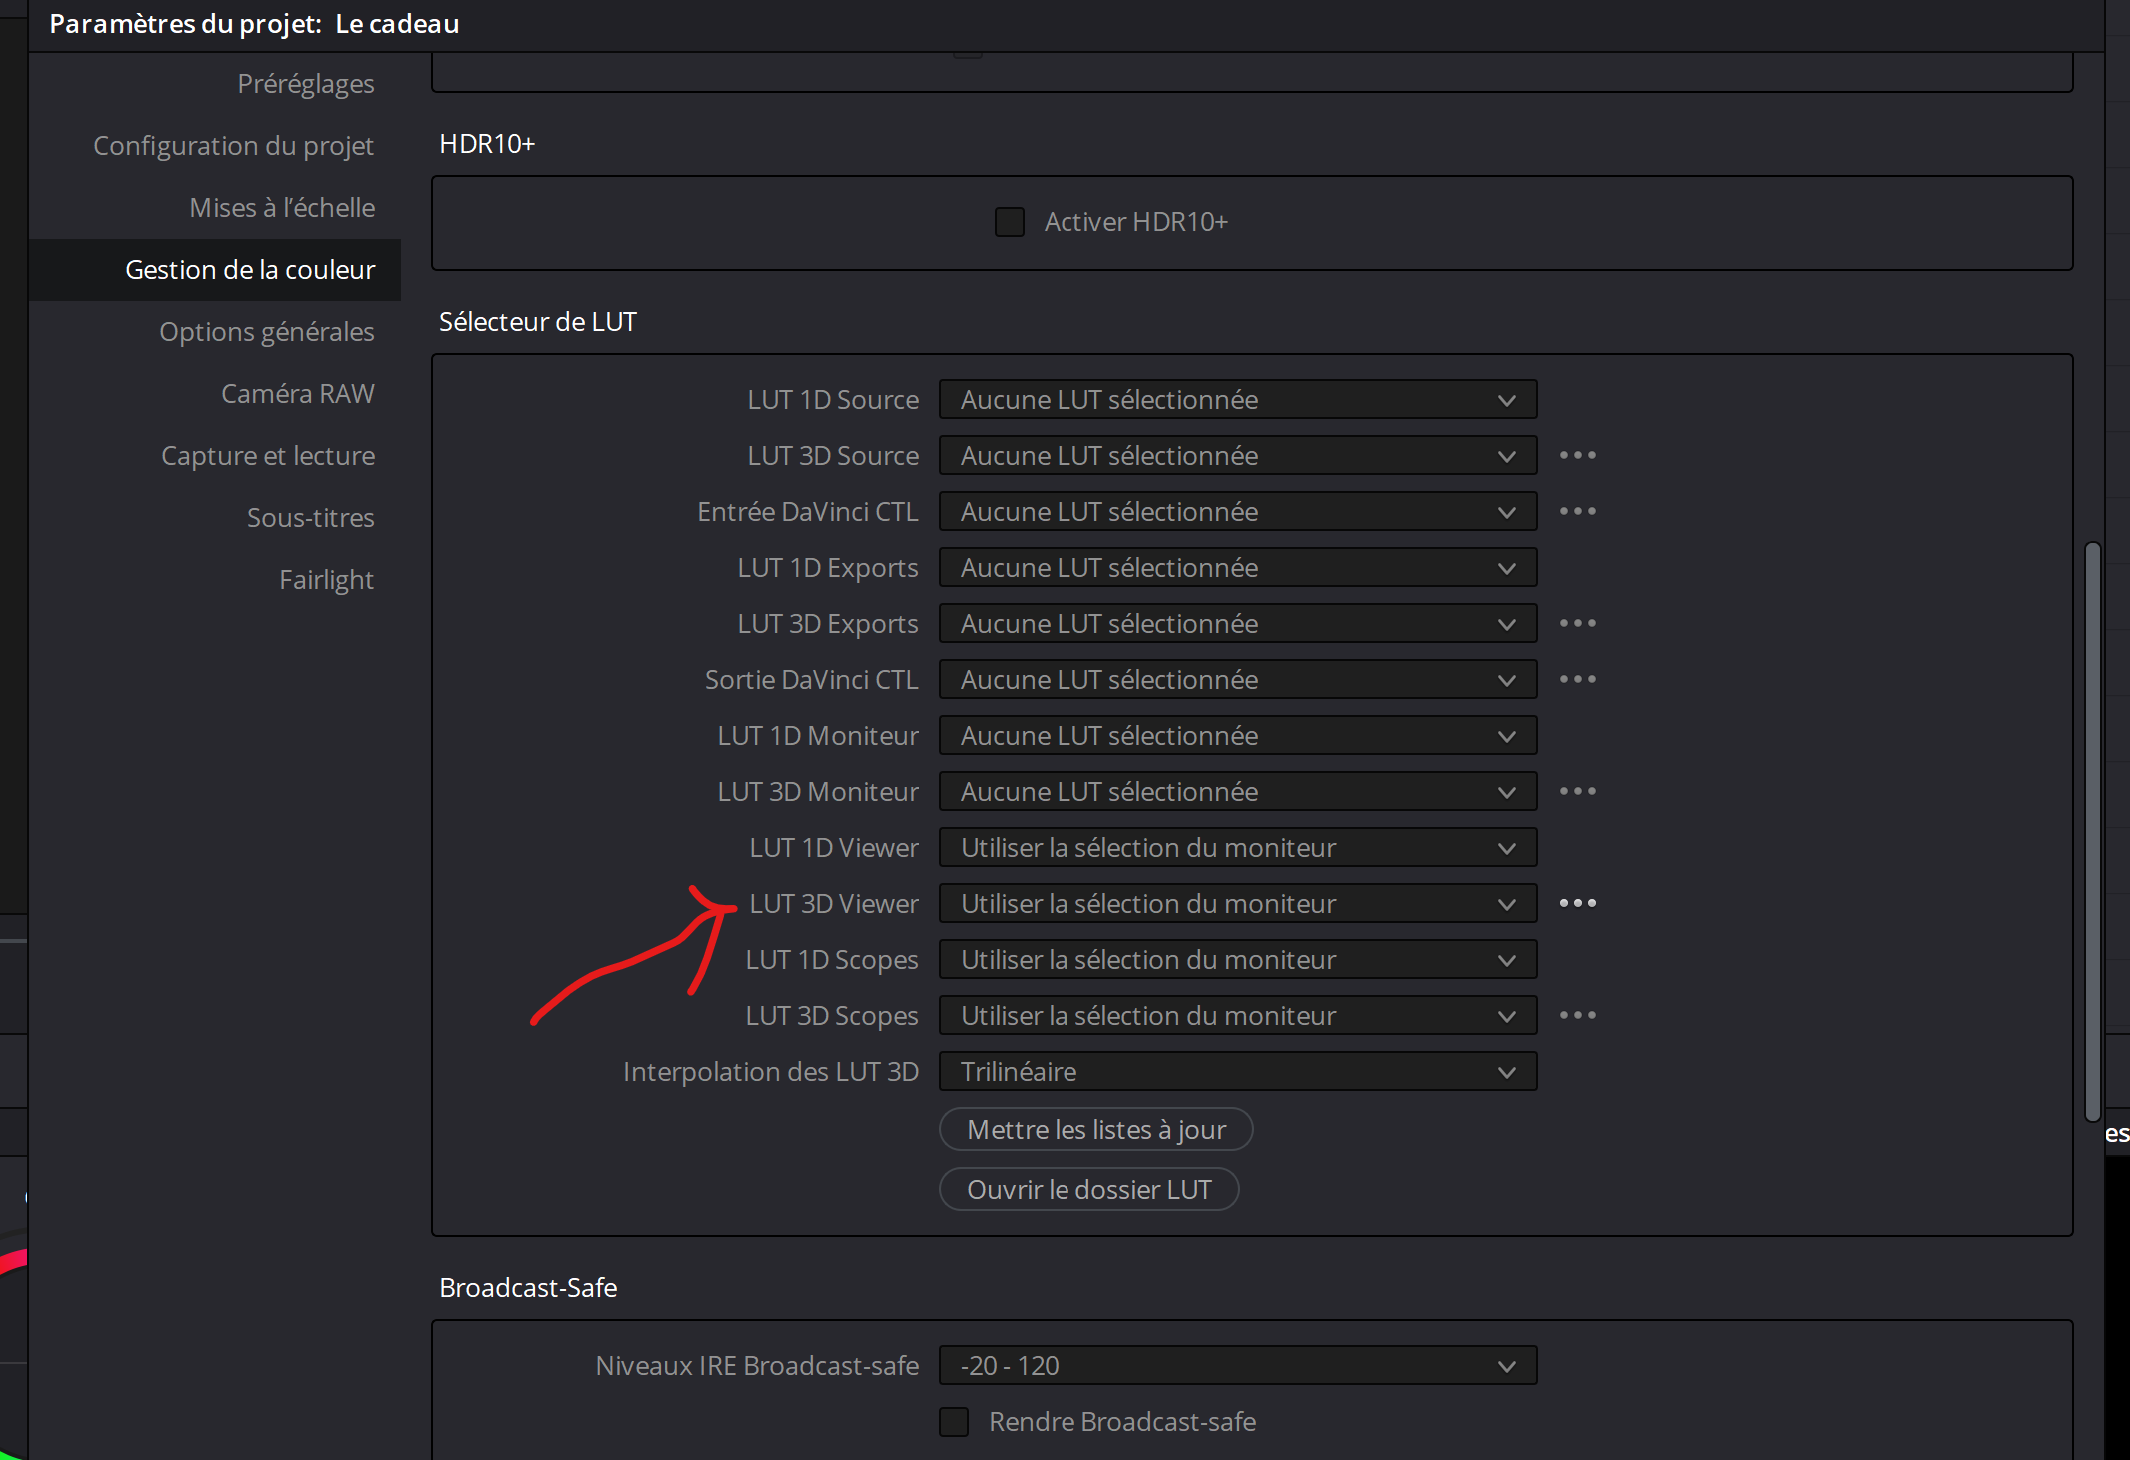Switch to Caméra RAW settings section

(x=297, y=394)
